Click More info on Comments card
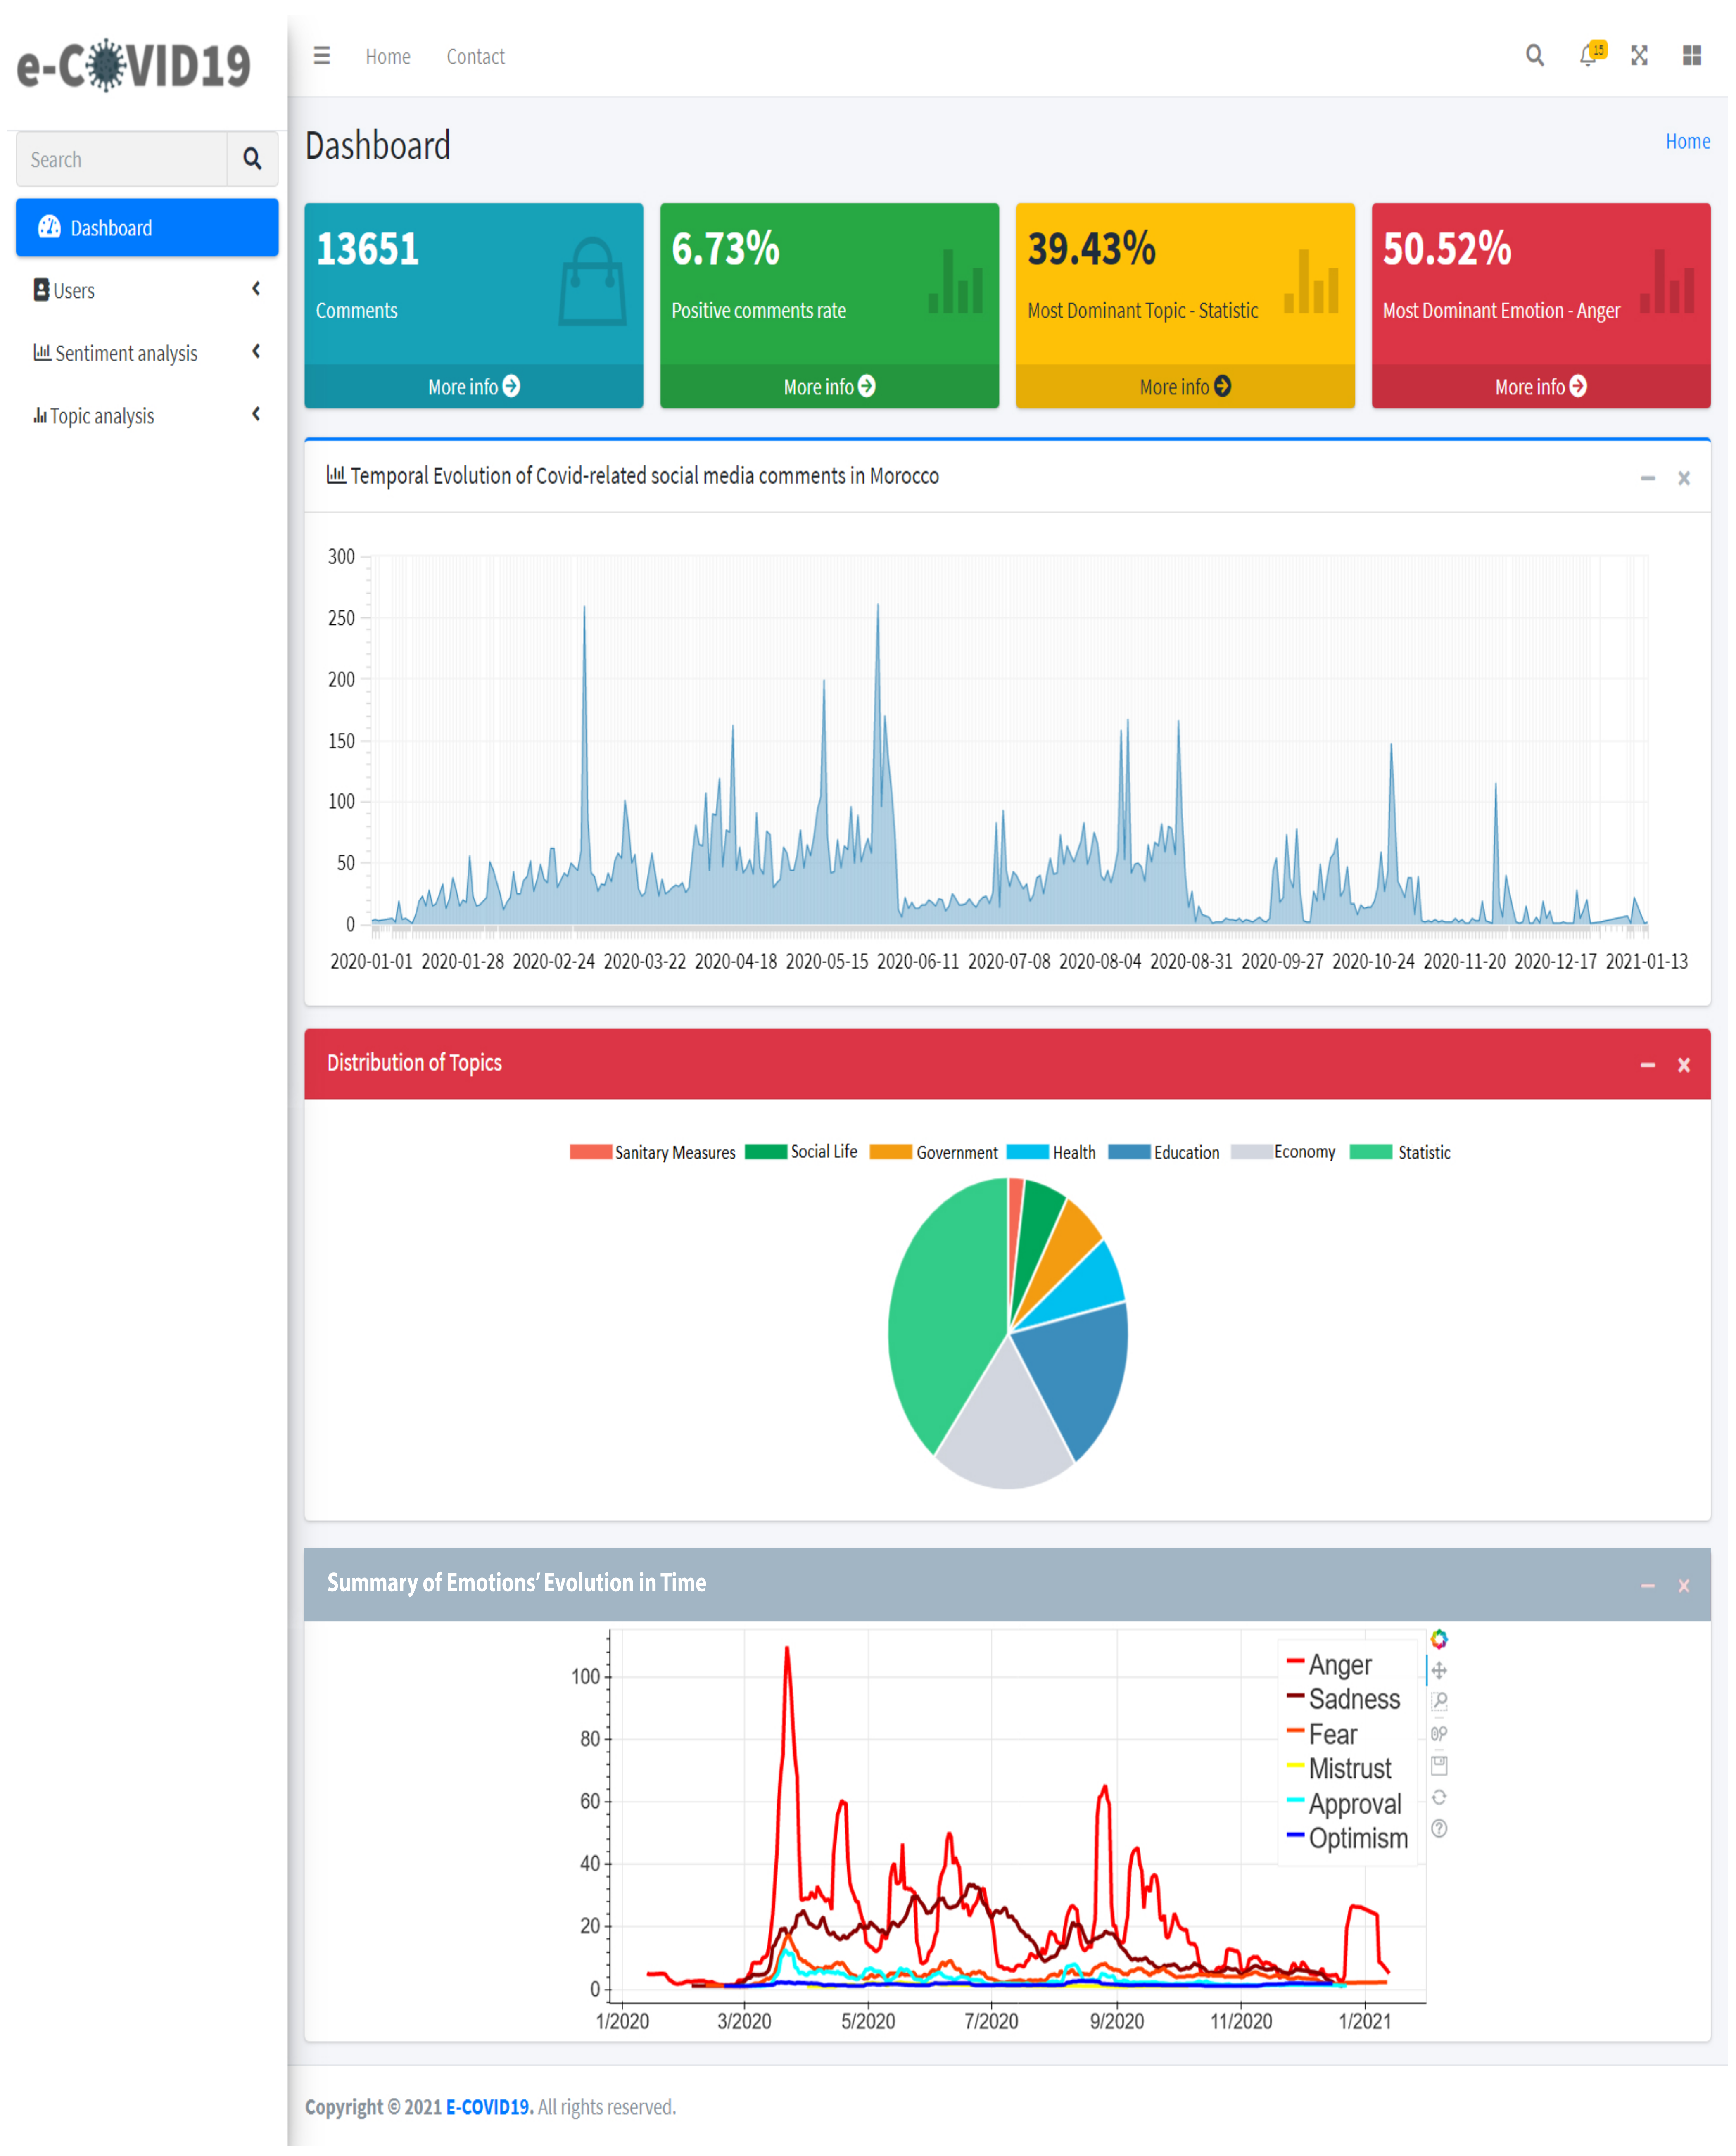 (x=474, y=387)
